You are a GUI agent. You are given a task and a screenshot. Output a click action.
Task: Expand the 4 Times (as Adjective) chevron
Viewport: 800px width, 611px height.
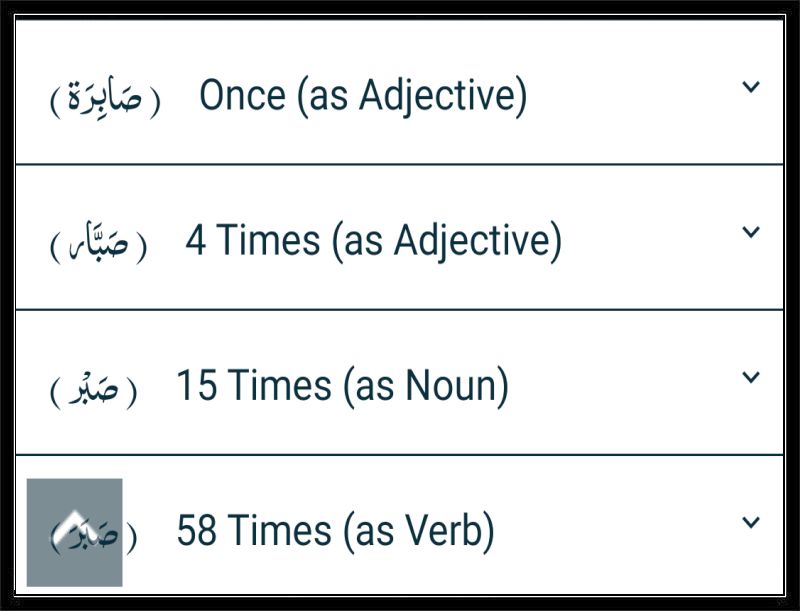tap(751, 233)
